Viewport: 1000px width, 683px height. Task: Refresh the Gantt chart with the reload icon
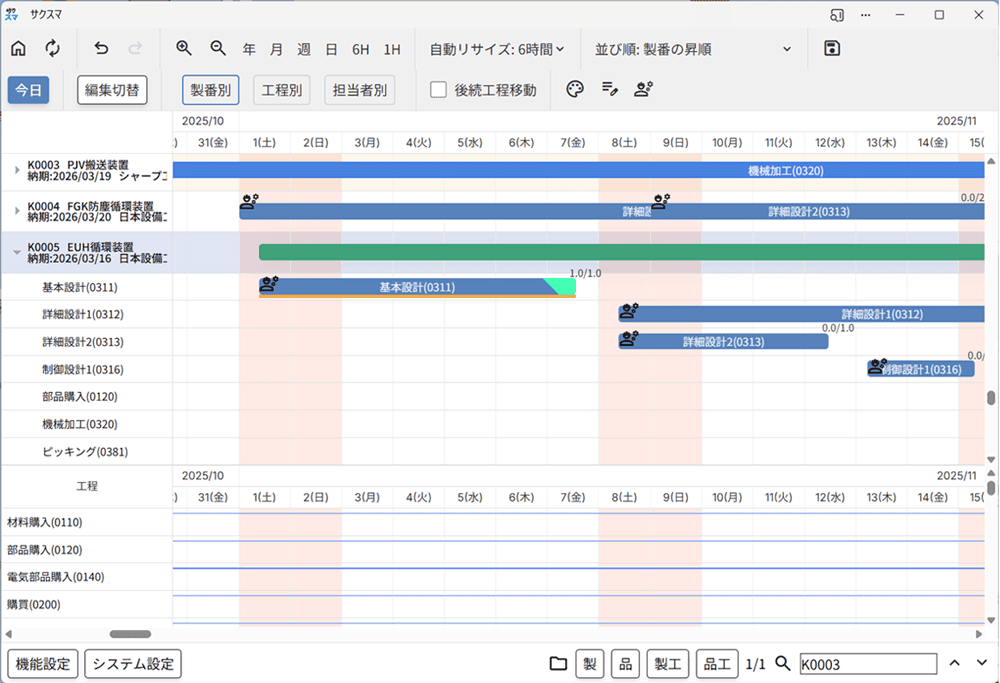click(x=52, y=48)
